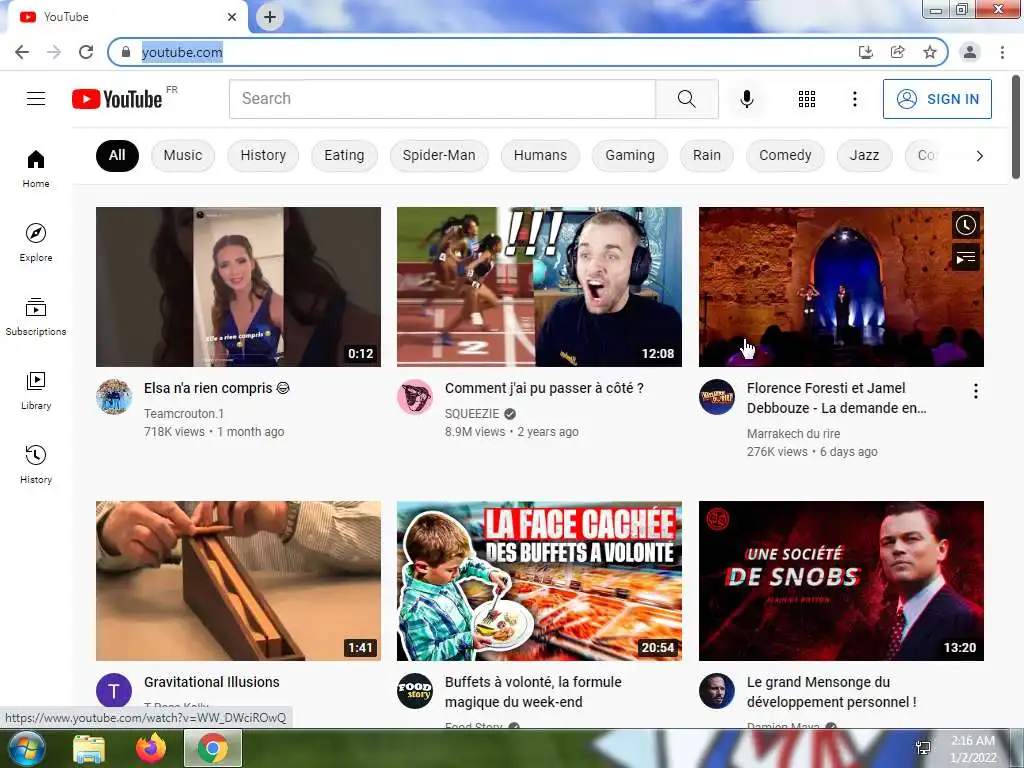
Task: Bookmark this page with star icon
Action: (930, 52)
